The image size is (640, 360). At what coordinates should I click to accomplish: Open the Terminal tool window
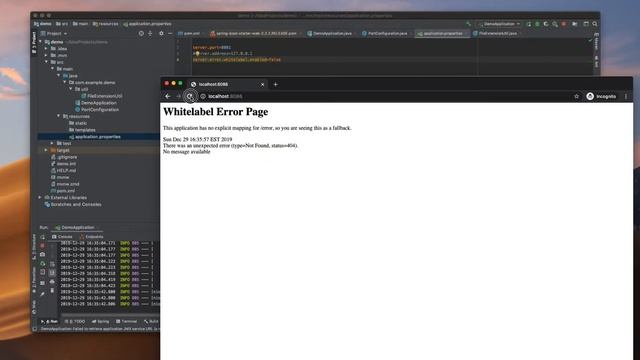tap(127, 322)
